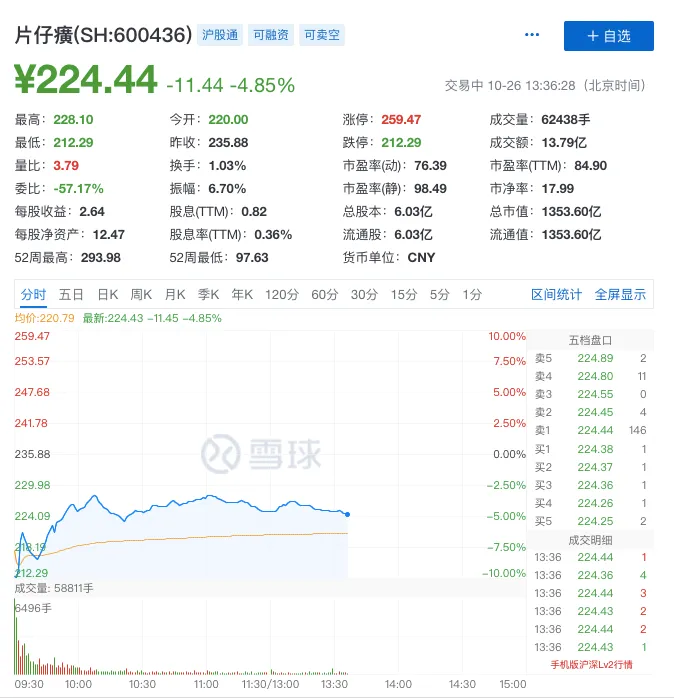Click the blue latest-price dot on chart
Image resolution: width=674 pixels, height=700 pixels.
click(x=347, y=514)
